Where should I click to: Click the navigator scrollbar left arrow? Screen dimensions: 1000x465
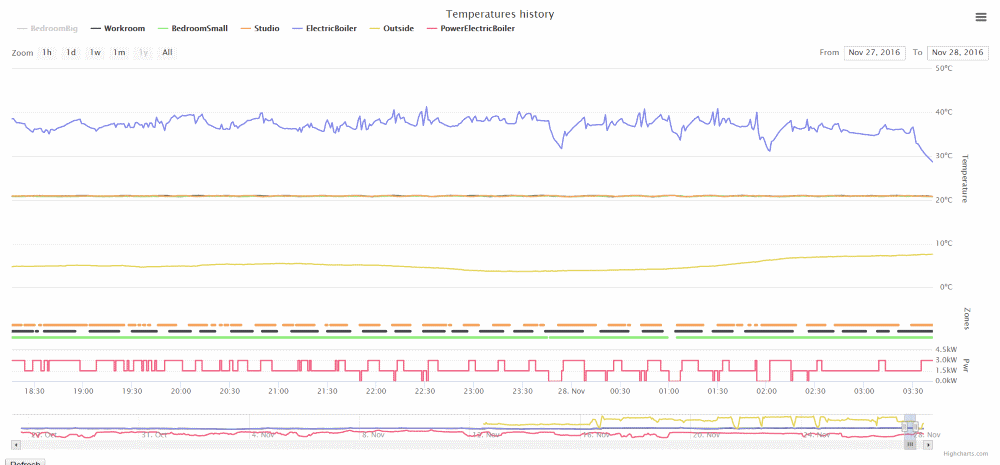coord(16,445)
